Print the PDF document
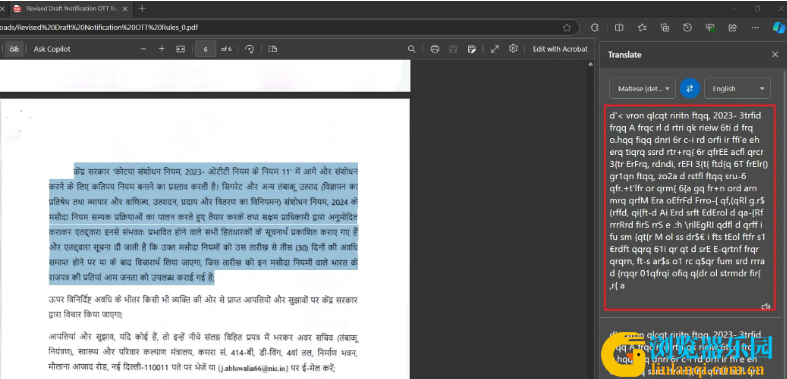 tap(435, 49)
